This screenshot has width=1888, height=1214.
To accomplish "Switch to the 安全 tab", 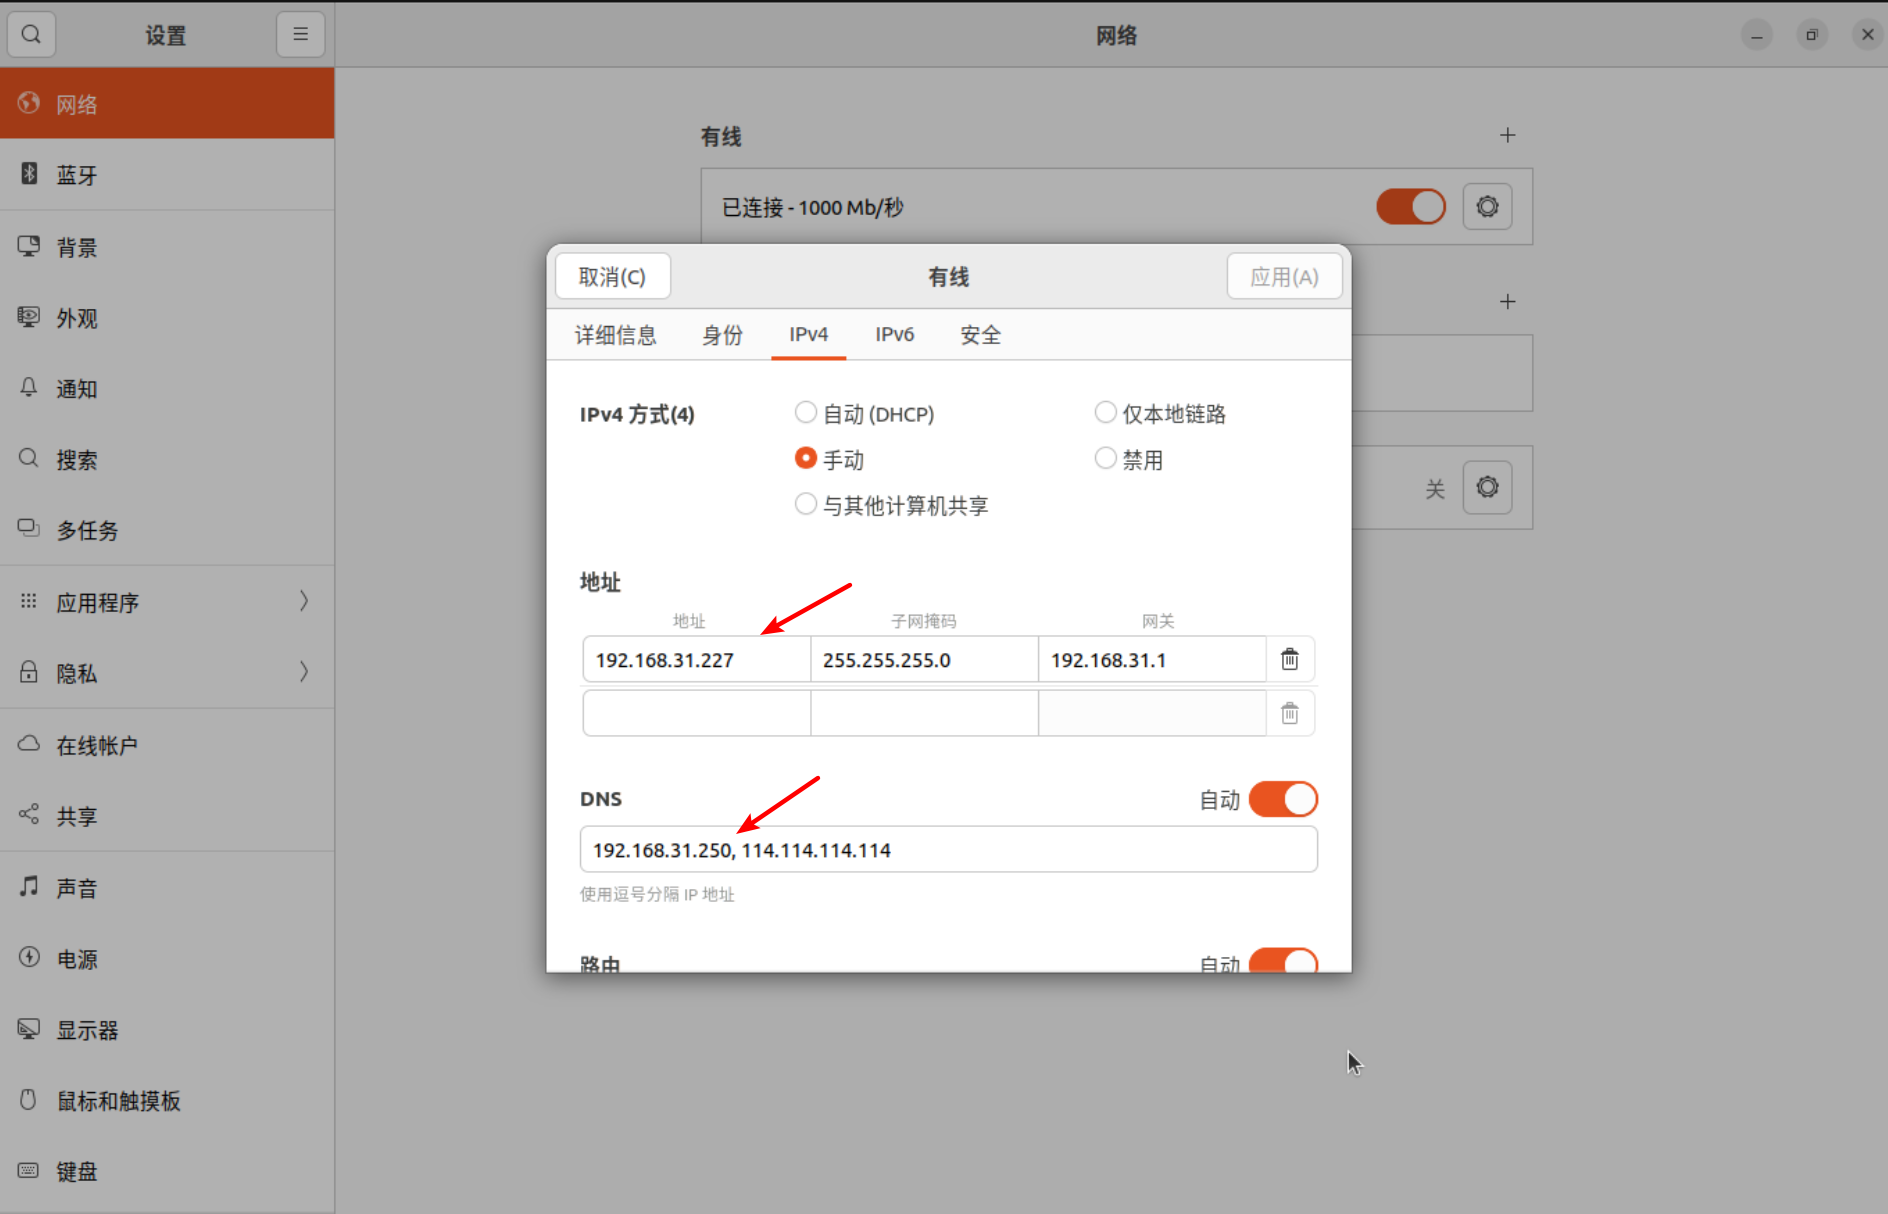I will click(981, 334).
